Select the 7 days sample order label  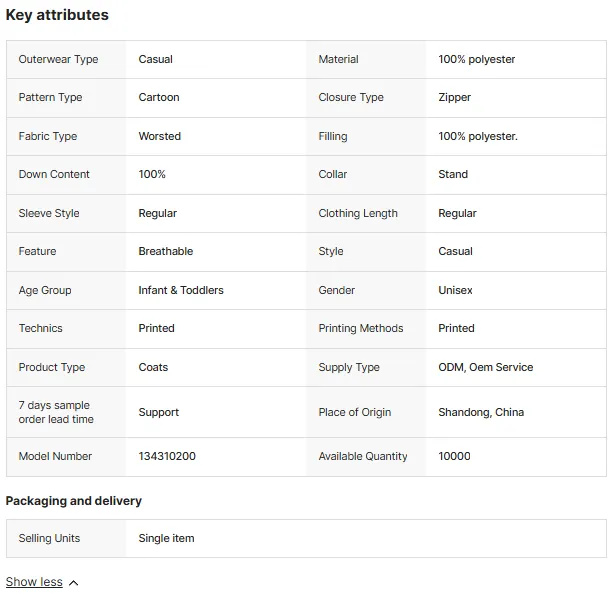point(56,412)
